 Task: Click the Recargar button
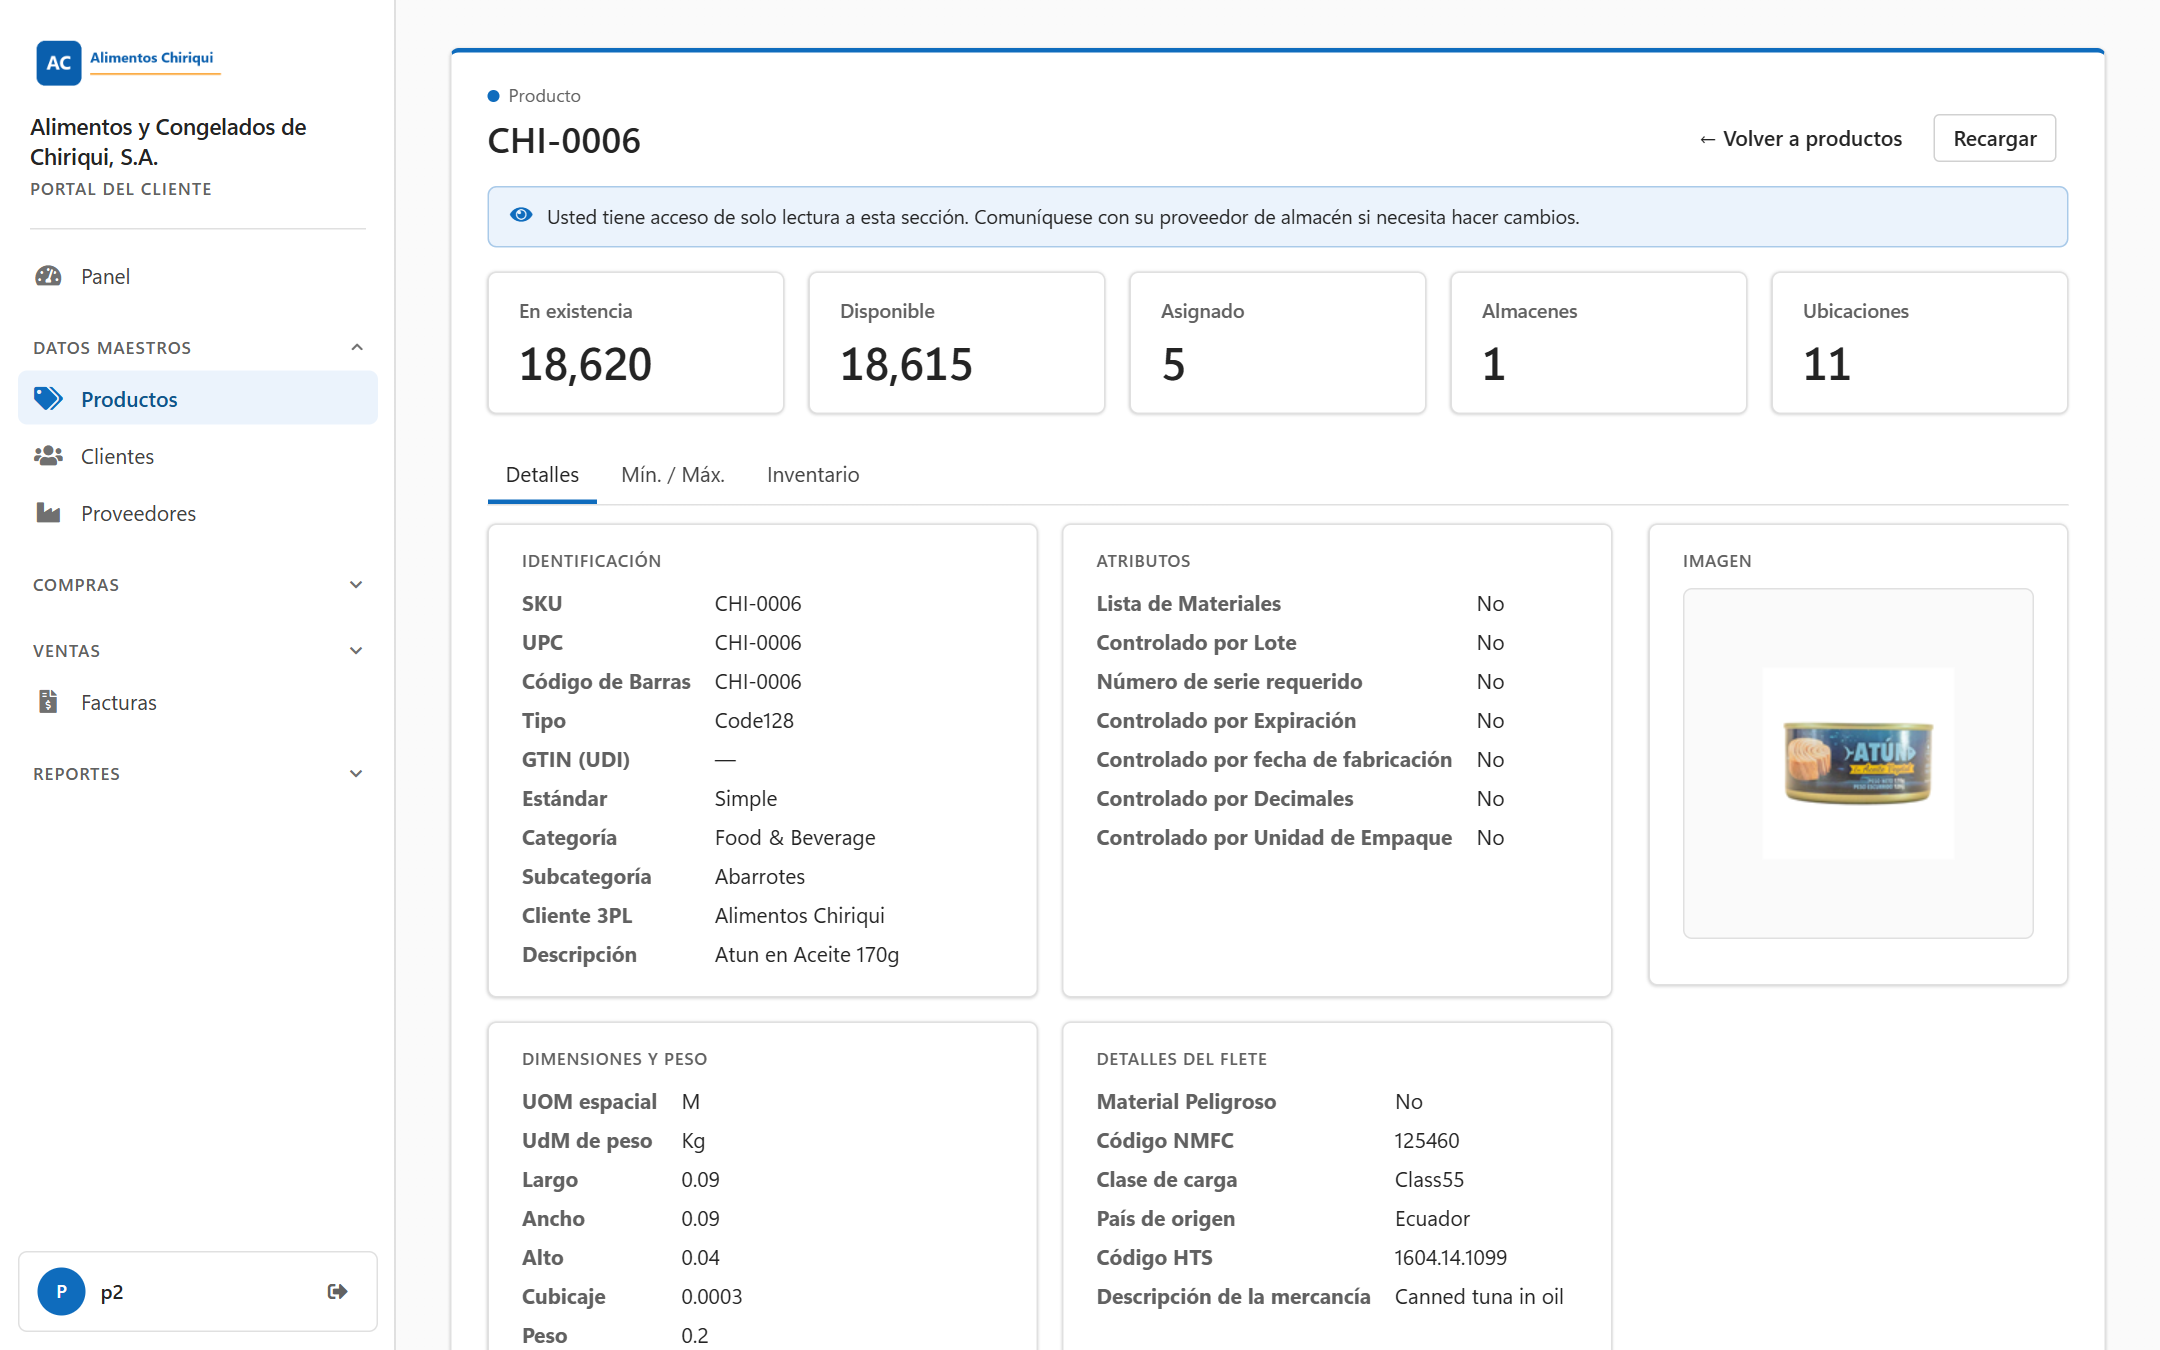(1994, 138)
